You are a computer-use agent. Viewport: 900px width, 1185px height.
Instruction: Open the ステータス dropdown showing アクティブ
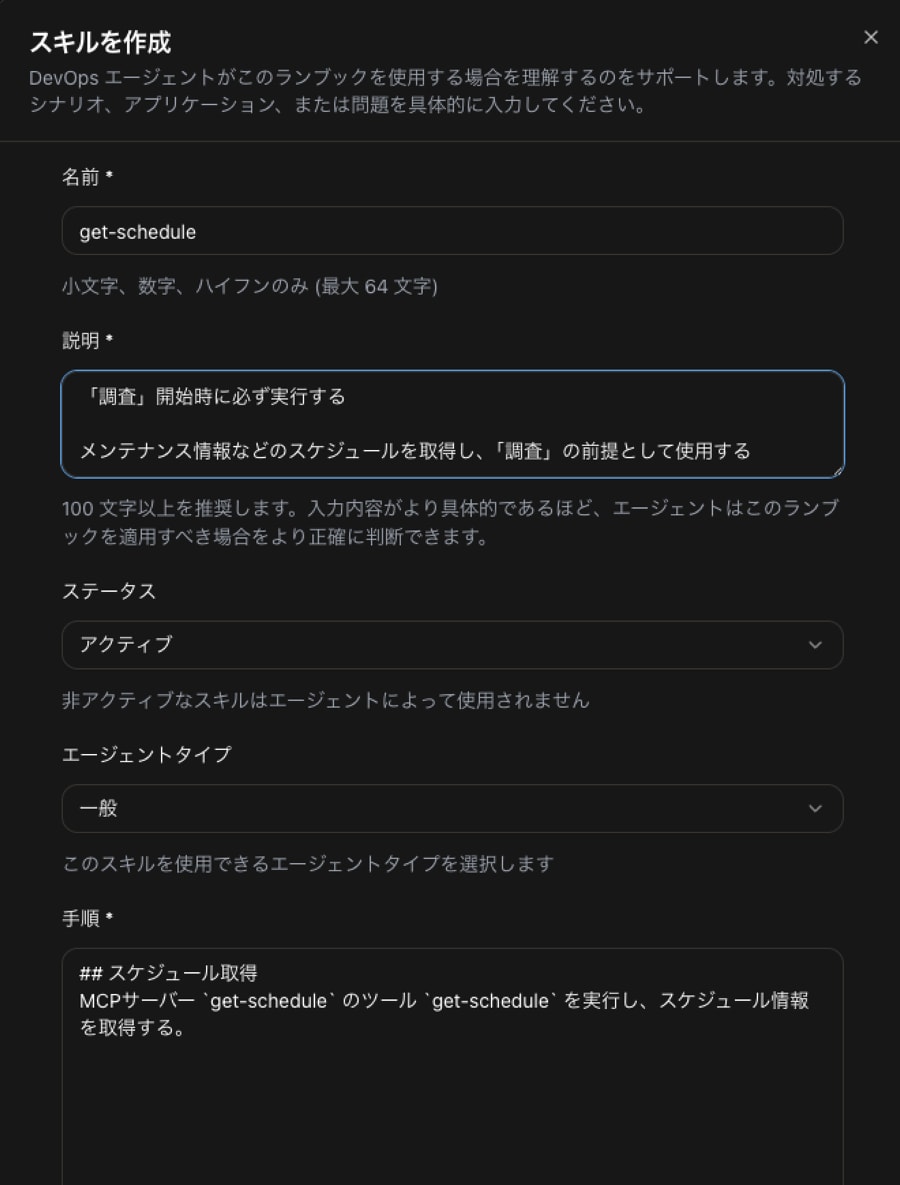pyautogui.click(x=452, y=645)
